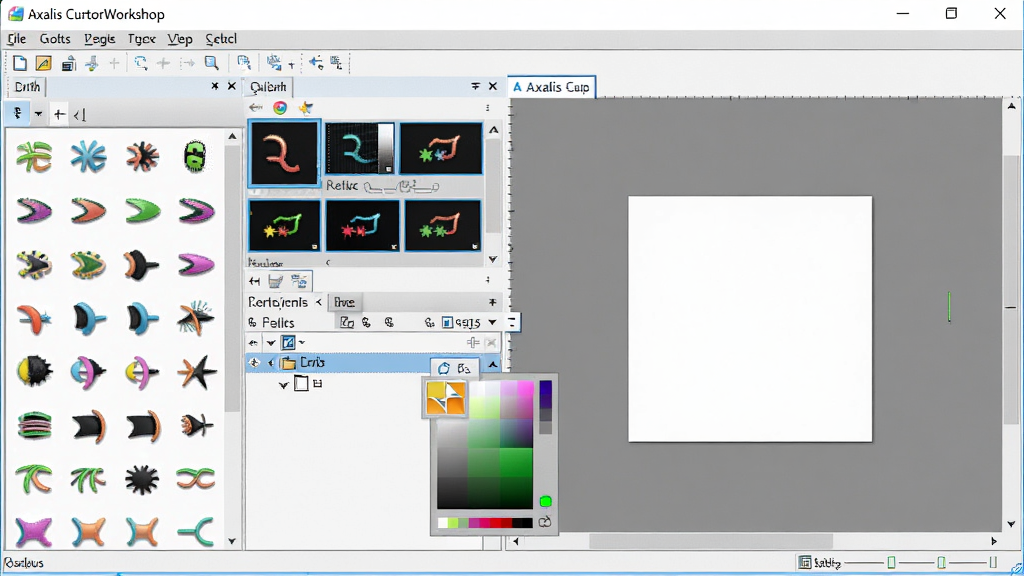The image size is (1024, 576).
Task: Toggle the visibility icon on the selected folder row
Action: point(255,362)
